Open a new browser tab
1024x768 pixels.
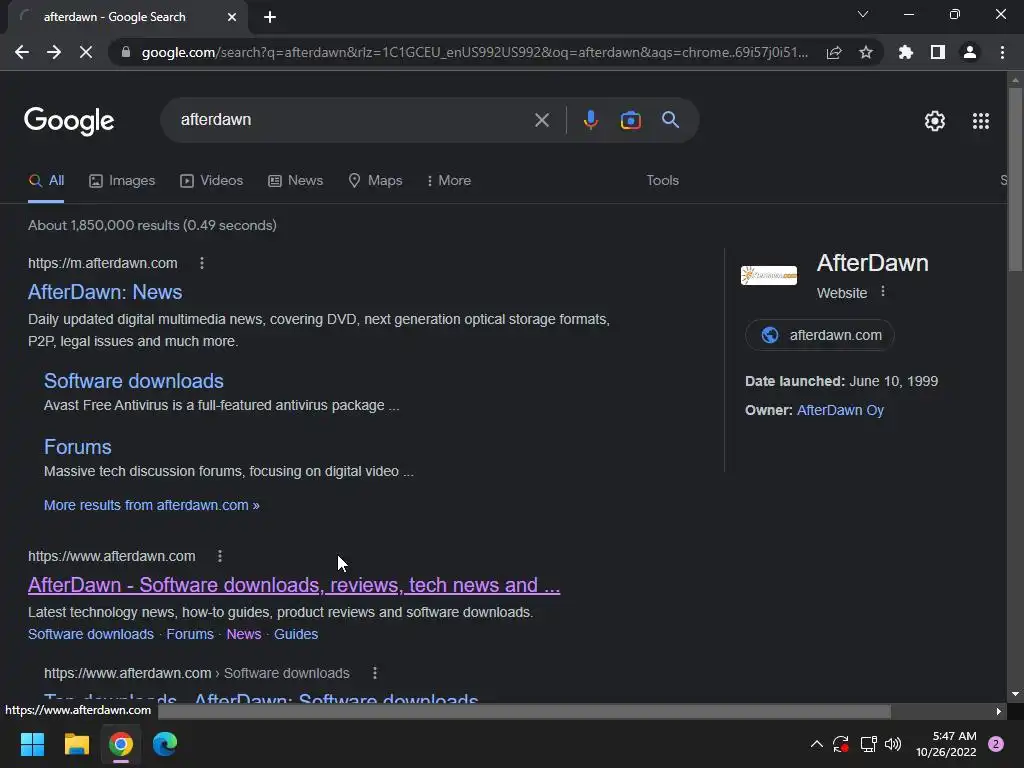coord(270,17)
